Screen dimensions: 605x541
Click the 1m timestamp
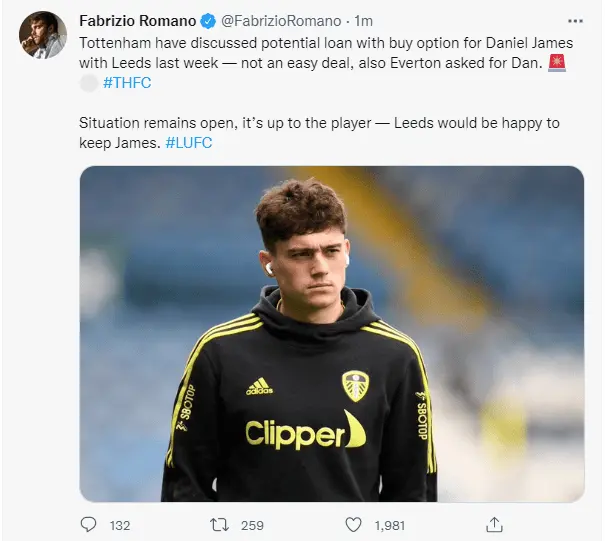pyautogui.click(x=364, y=22)
